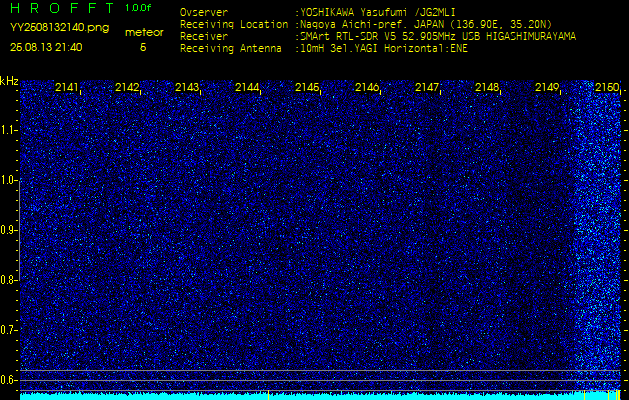
Task: Click the 2150 time label
Action: pyautogui.click(x=607, y=87)
